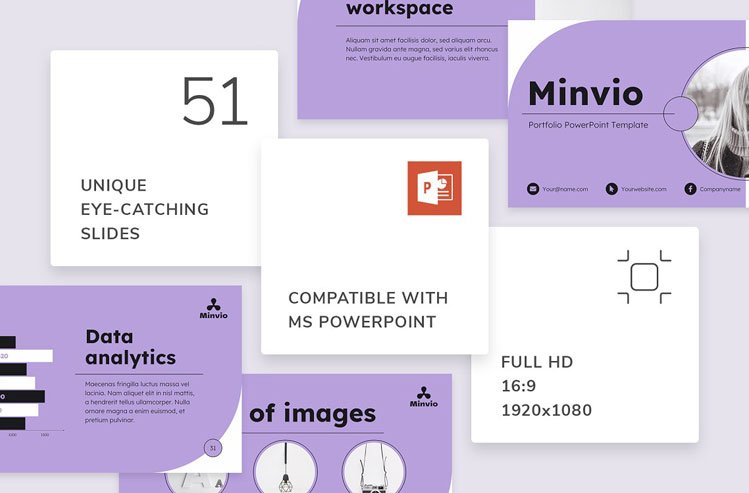Viewport: 749px width, 493px height.
Task: Click the cursor icon beside Yourwebsite.com
Action: [x=611, y=189]
